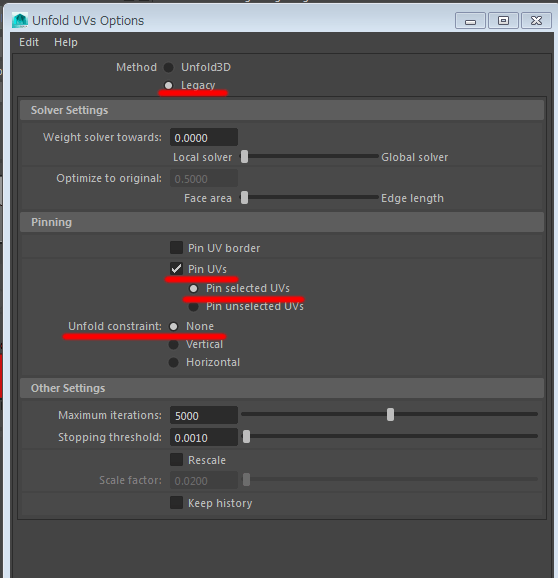Uncheck the Pin UVs checkbox
558x578 pixels.
[x=176, y=269]
